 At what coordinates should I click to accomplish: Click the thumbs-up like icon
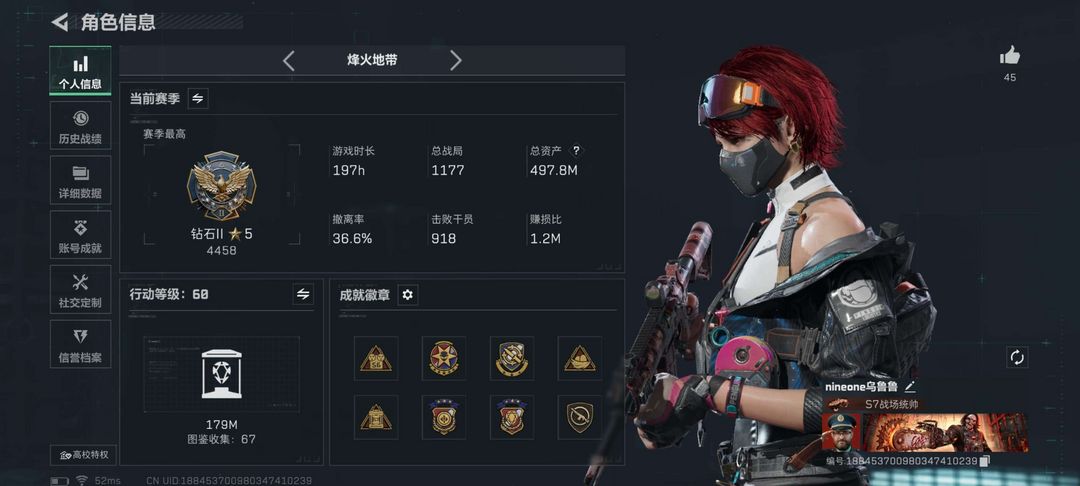pyautogui.click(x=1010, y=56)
